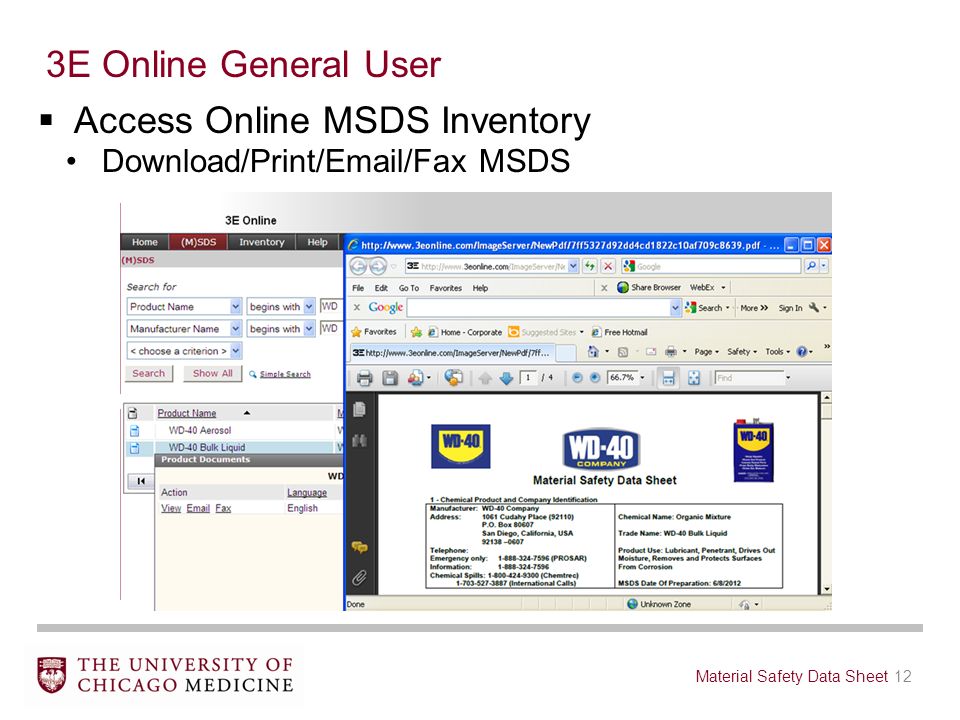
Task: Save a copy of the PDF
Action: (x=390, y=378)
